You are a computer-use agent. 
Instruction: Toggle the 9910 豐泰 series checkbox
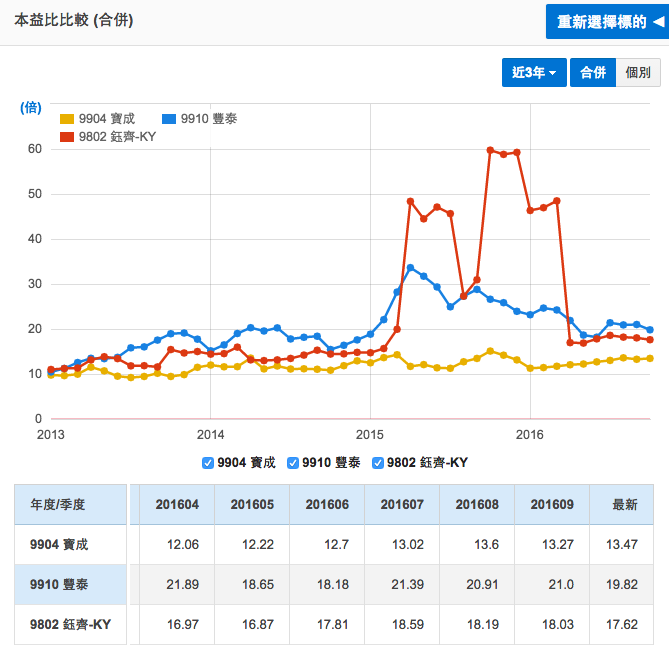click(292, 462)
